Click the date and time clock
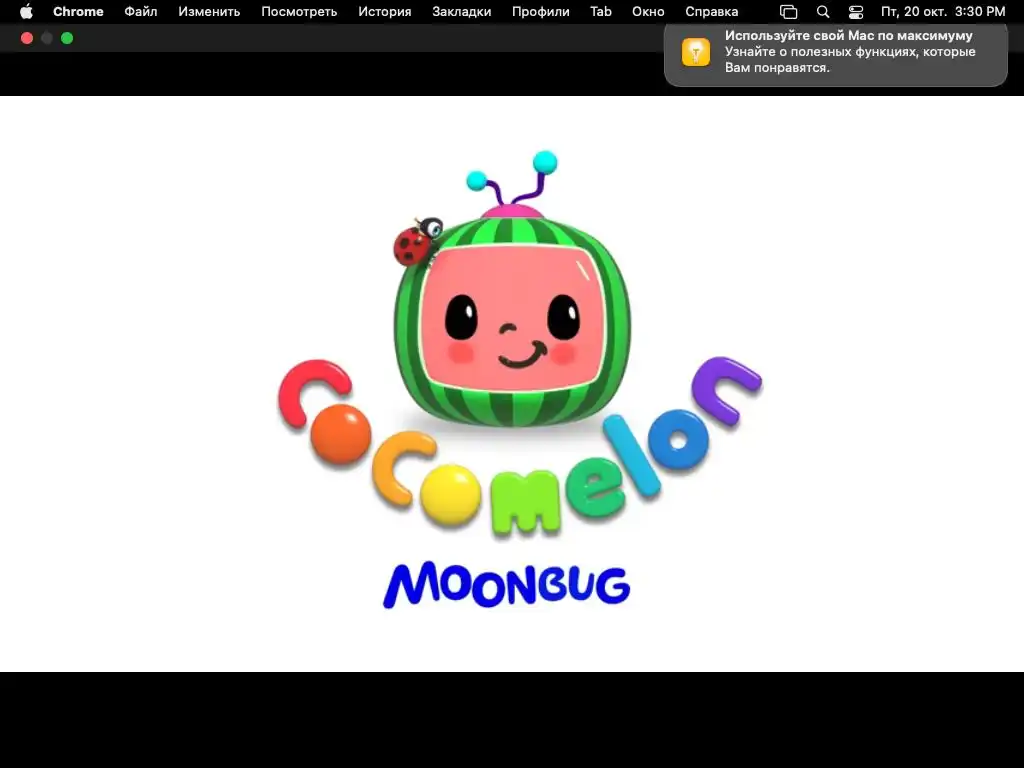1024x768 pixels. pyautogui.click(x=943, y=12)
